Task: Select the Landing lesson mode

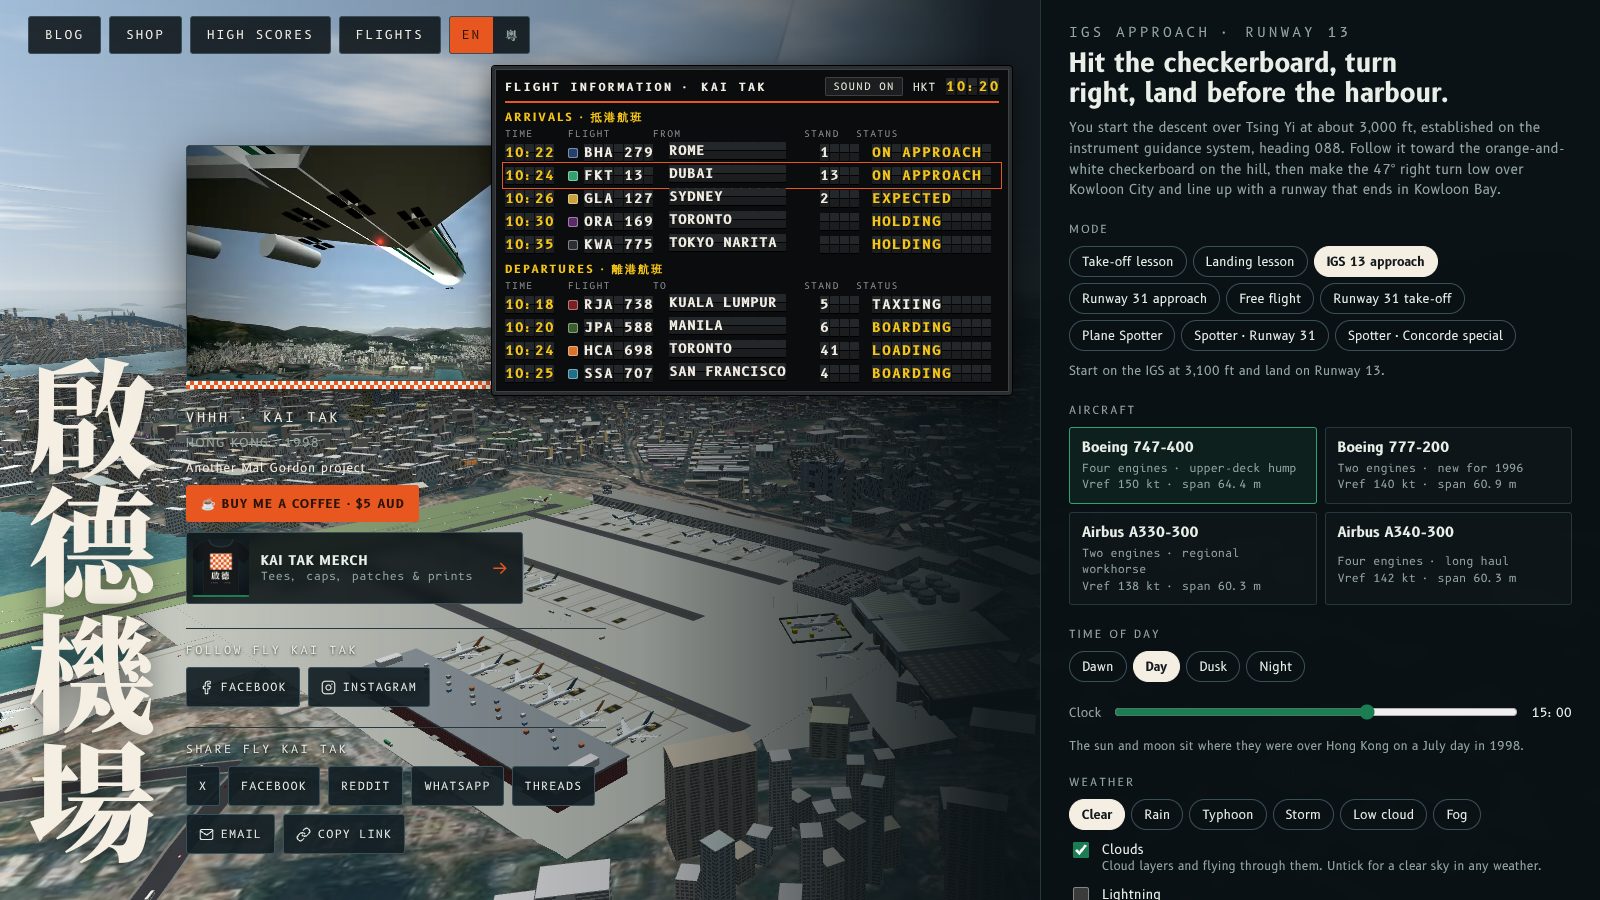Action: pyautogui.click(x=1249, y=262)
